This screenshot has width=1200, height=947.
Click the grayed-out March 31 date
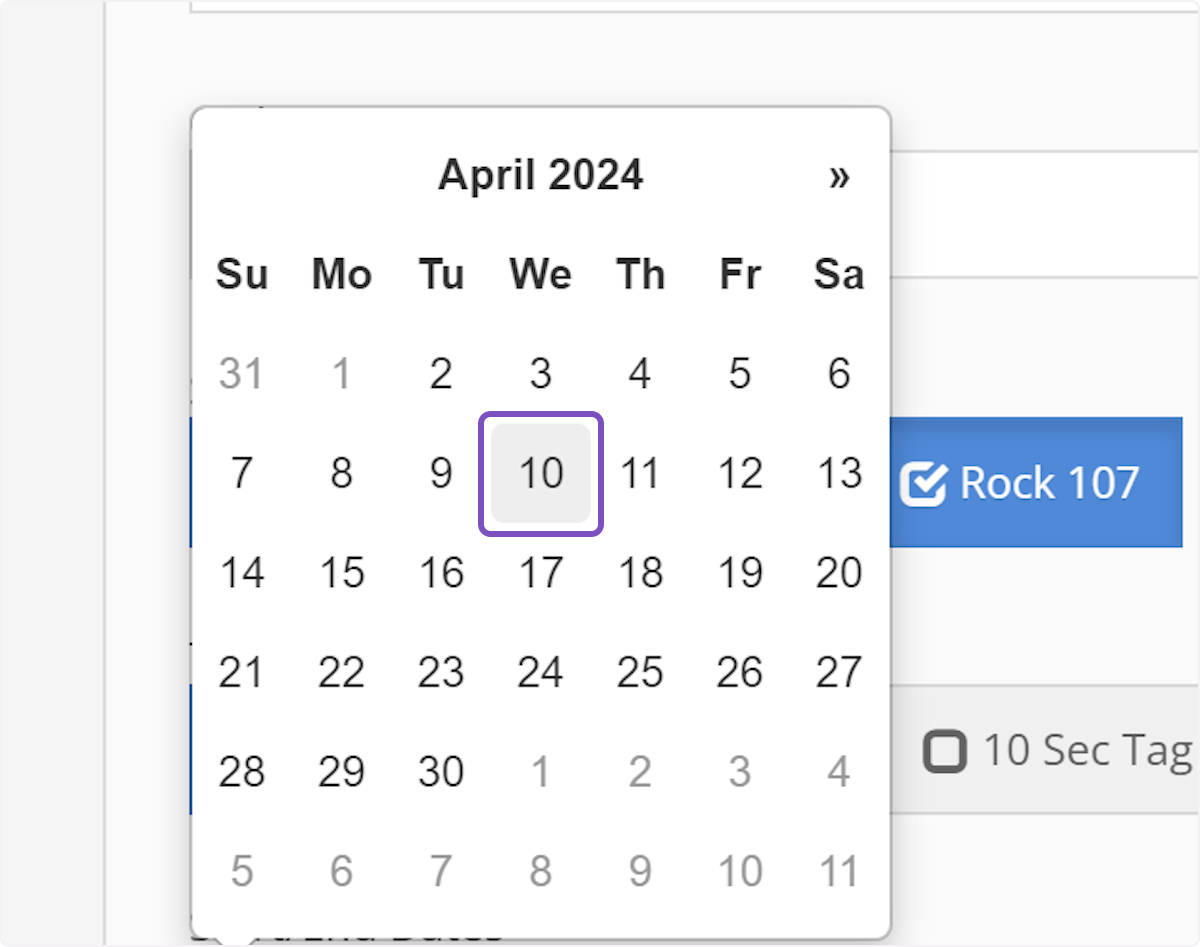click(x=241, y=374)
